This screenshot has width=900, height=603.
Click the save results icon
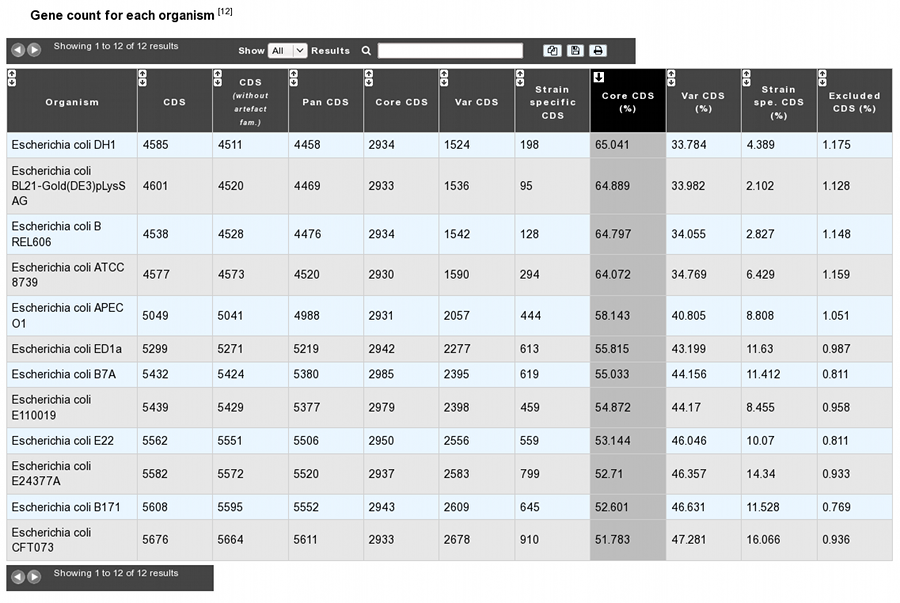pyautogui.click(x=575, y=51)
